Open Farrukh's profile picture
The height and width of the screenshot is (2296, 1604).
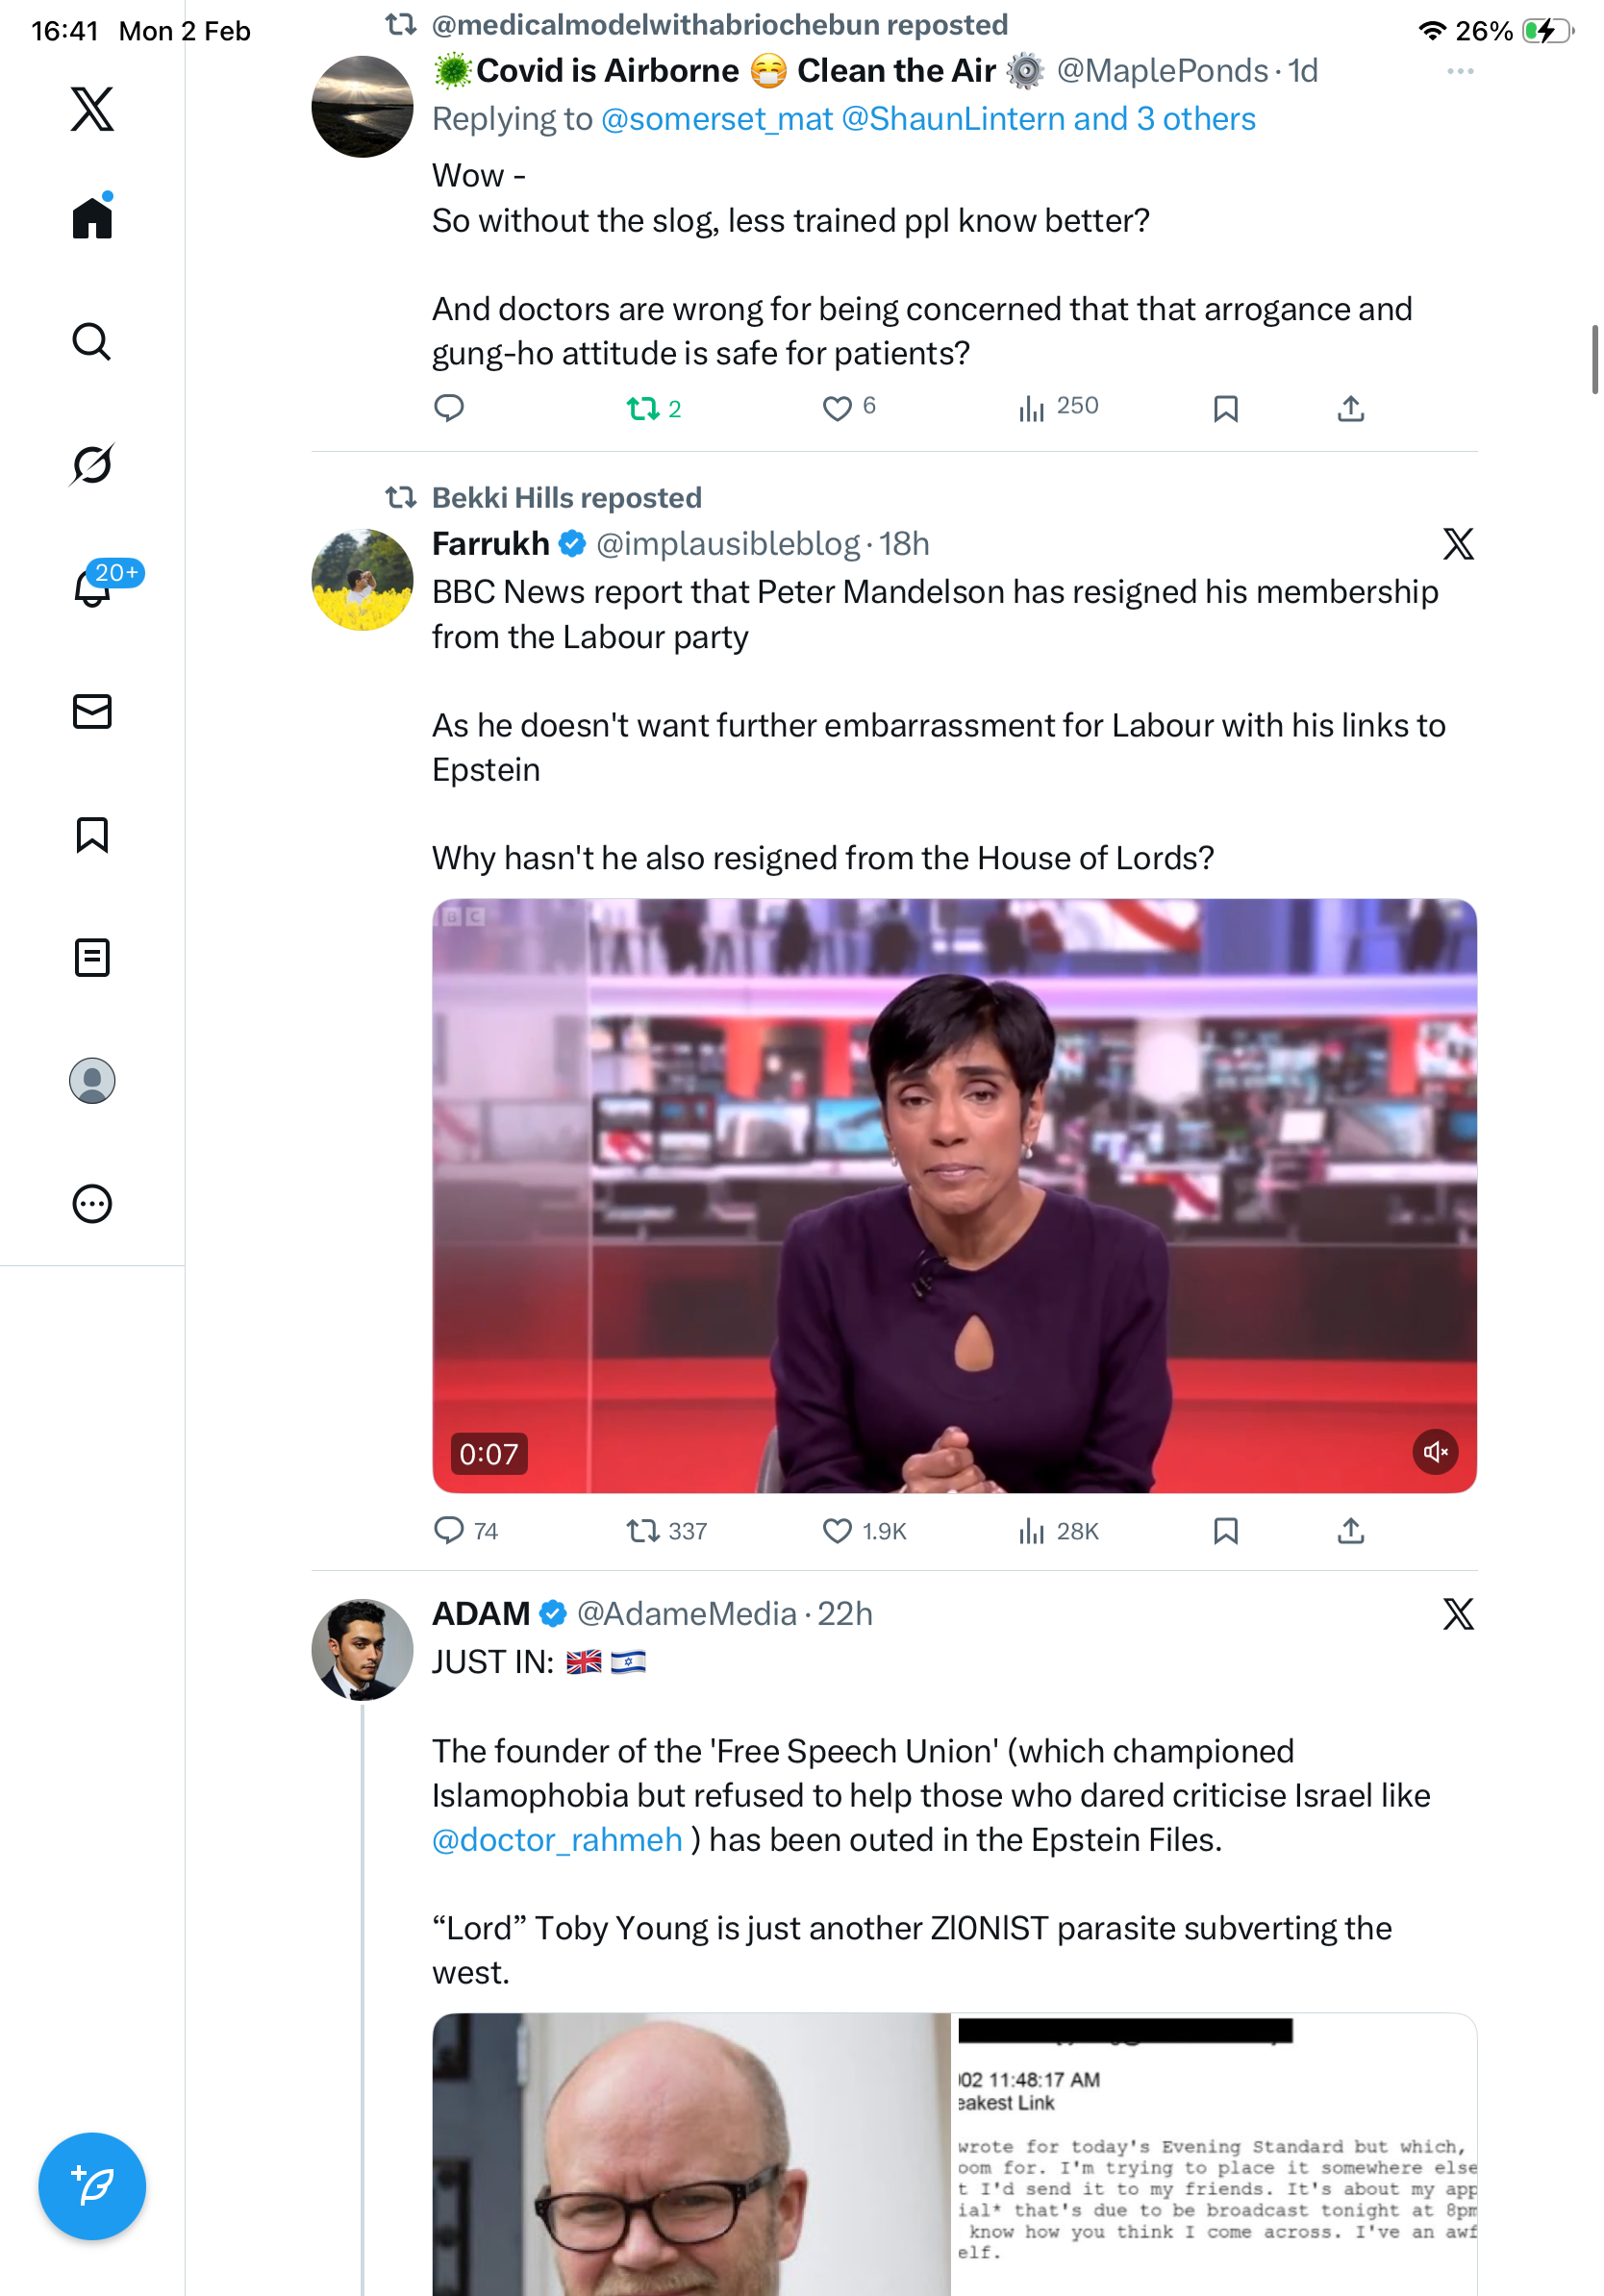tap(362, 579)
